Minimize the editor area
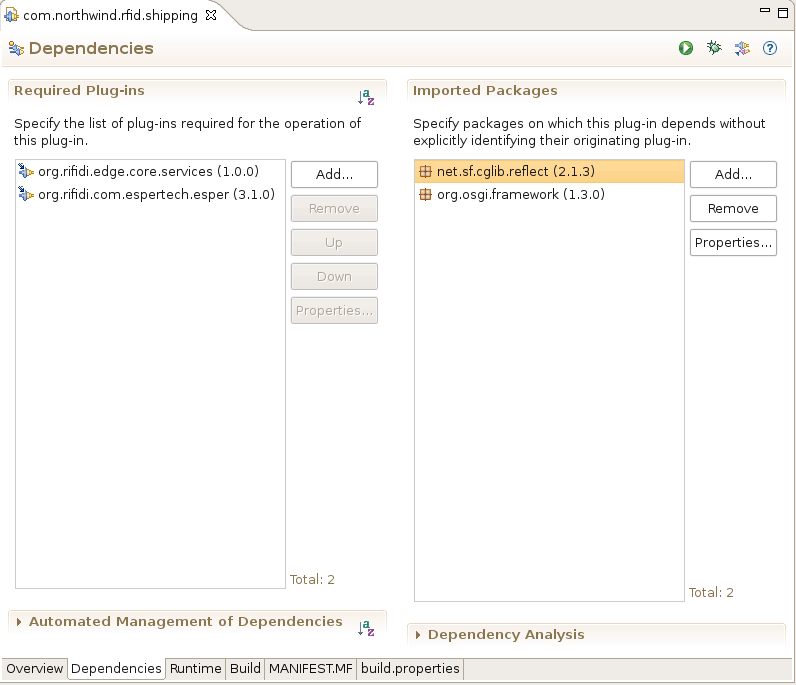The image size is (796, 685). pos(765,10)
